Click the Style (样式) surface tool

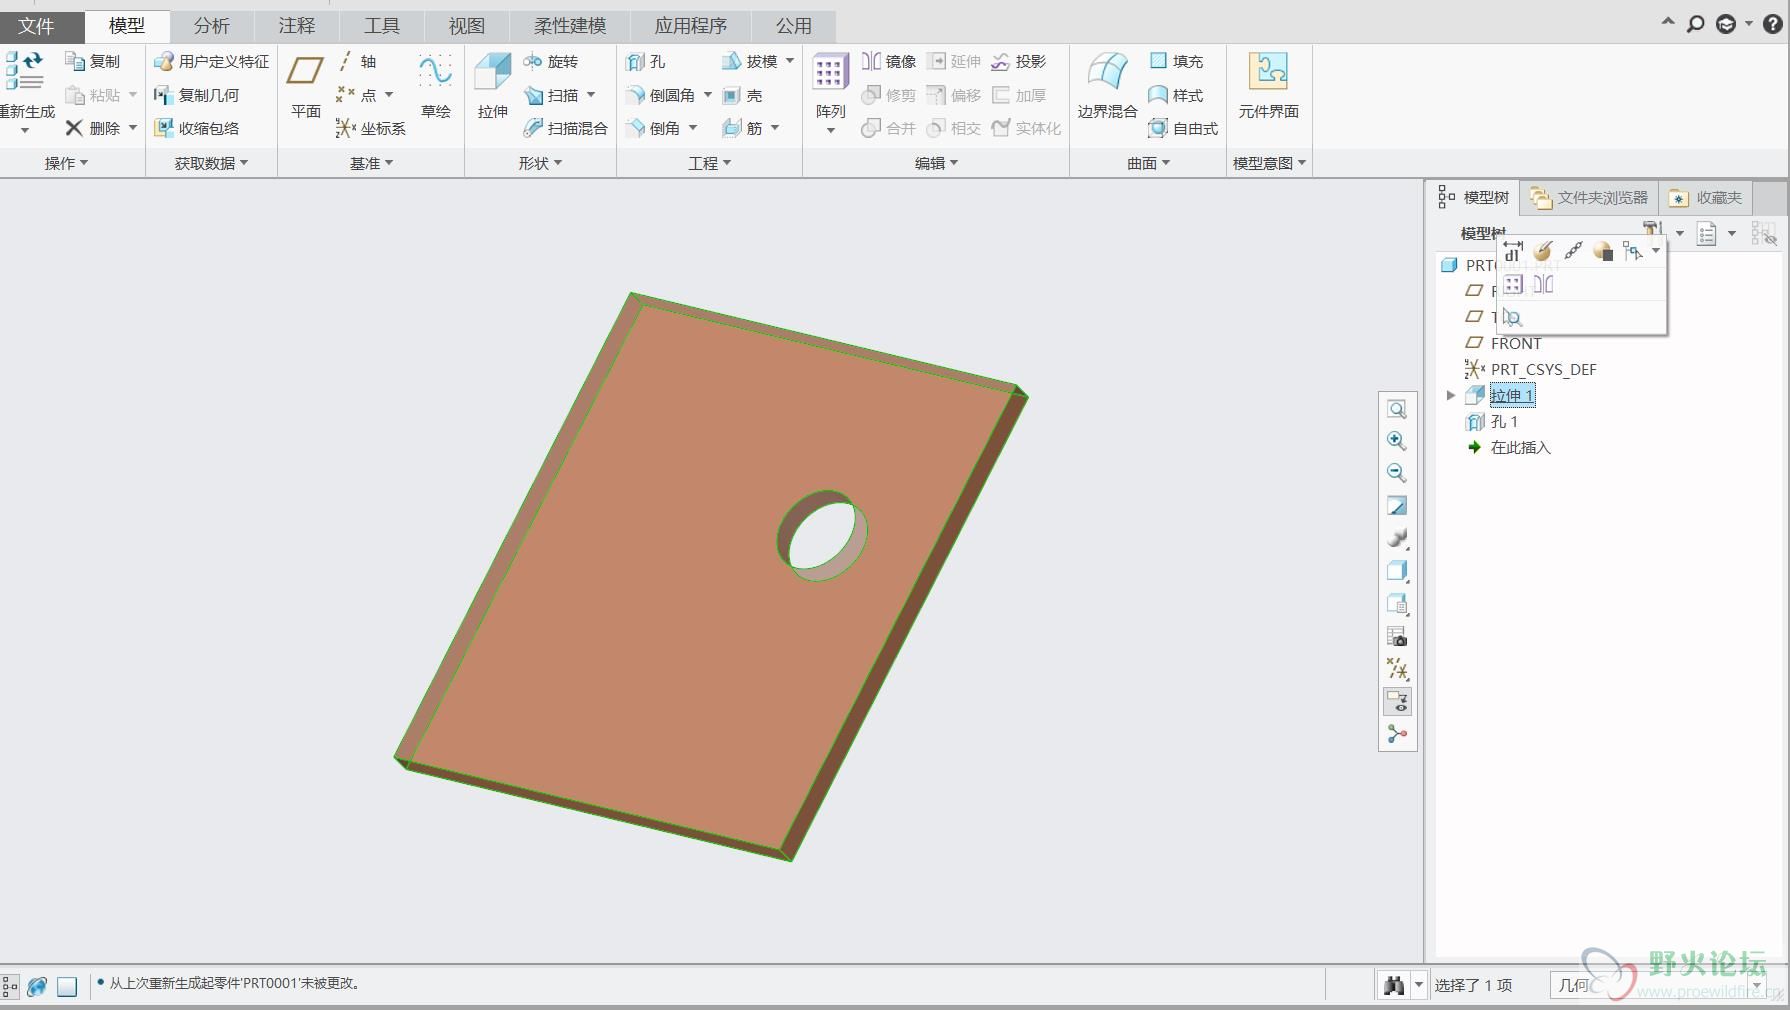click(1176, 95)
